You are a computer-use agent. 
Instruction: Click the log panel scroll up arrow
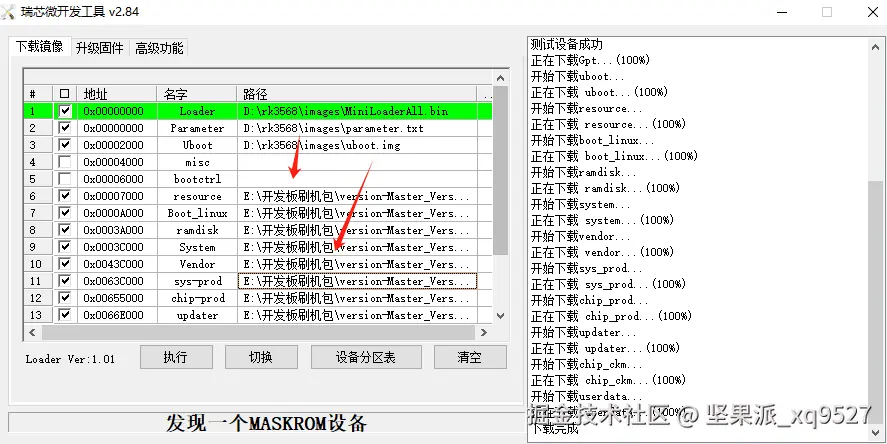[875, 48]
